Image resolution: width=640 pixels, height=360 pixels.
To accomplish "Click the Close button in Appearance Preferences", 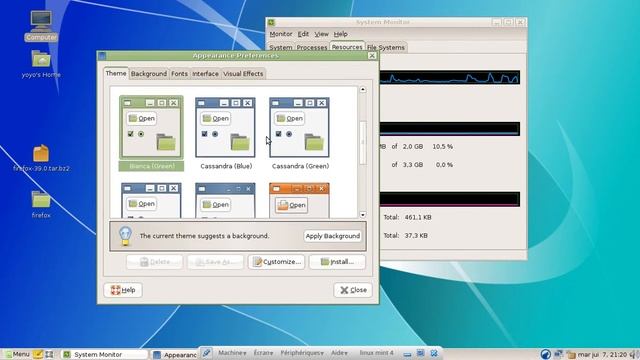I will (353, 290).
